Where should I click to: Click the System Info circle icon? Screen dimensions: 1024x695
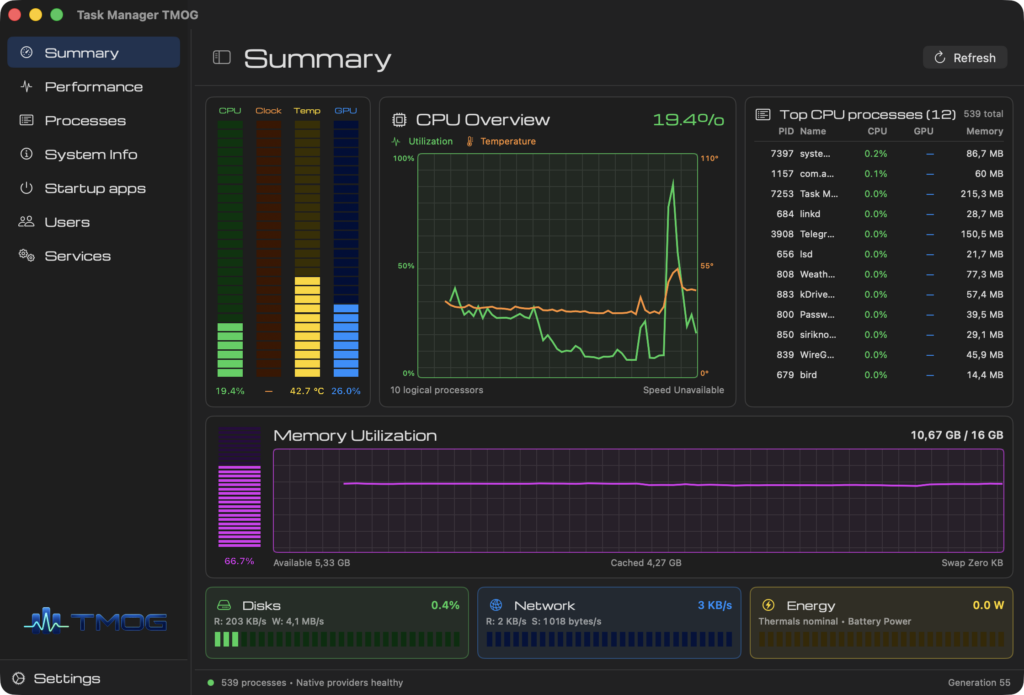(26, 154)
